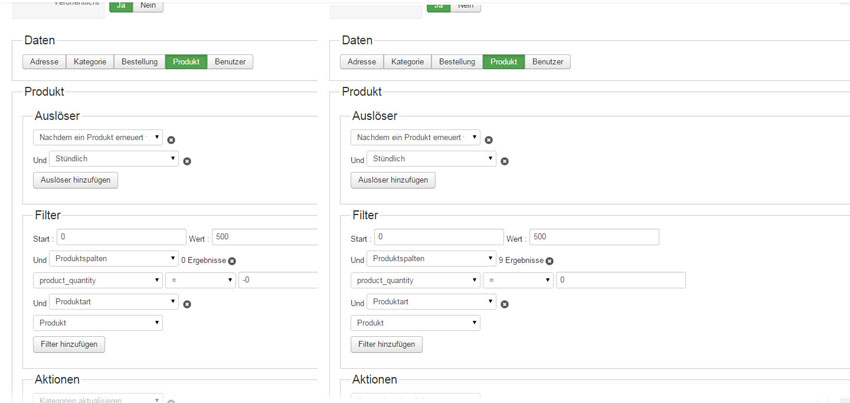Open the Stündlich dropdown in left panel
The height and width of the screenshot is (403, 850).
click(114, 159)
